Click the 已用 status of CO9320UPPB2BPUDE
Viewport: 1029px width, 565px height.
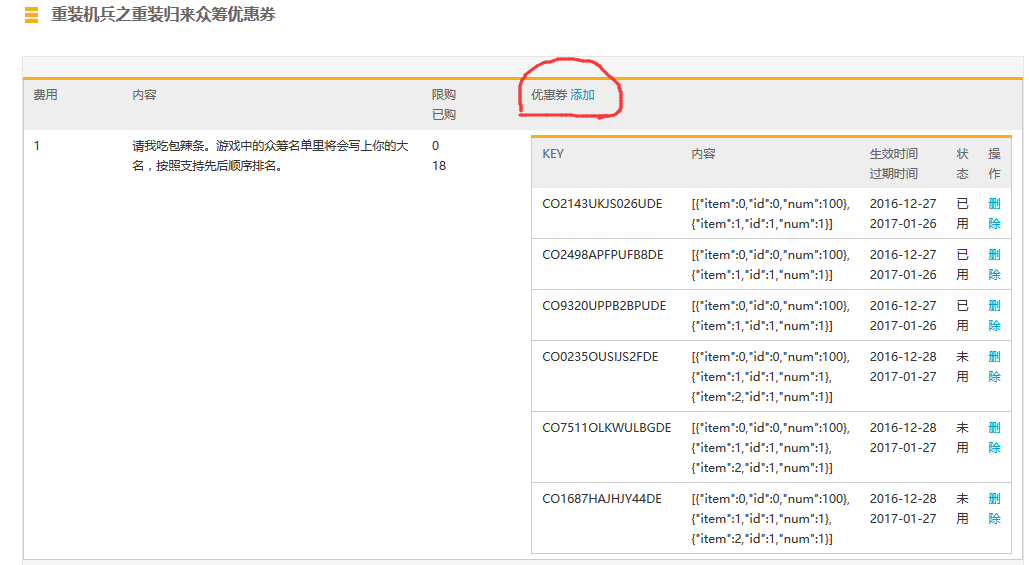[x=962, y=316]
